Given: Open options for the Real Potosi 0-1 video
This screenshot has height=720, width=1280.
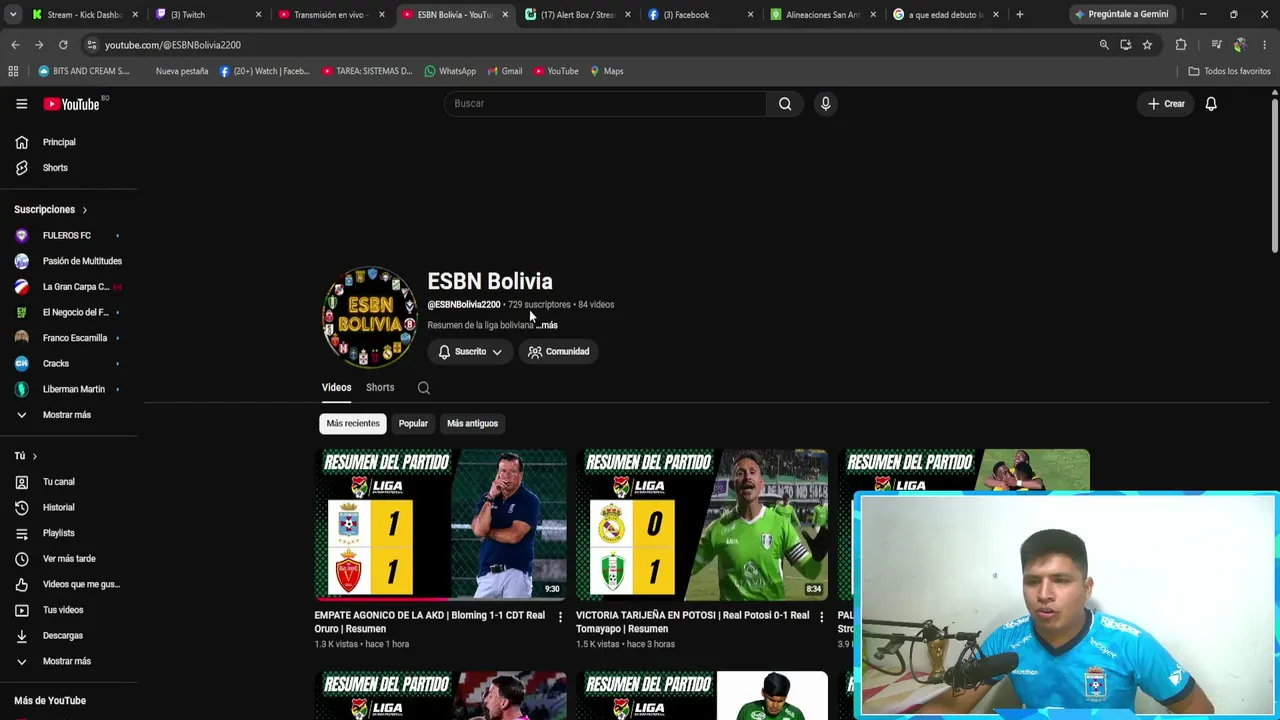Looking at the screenshot, I should pos(821,617).
